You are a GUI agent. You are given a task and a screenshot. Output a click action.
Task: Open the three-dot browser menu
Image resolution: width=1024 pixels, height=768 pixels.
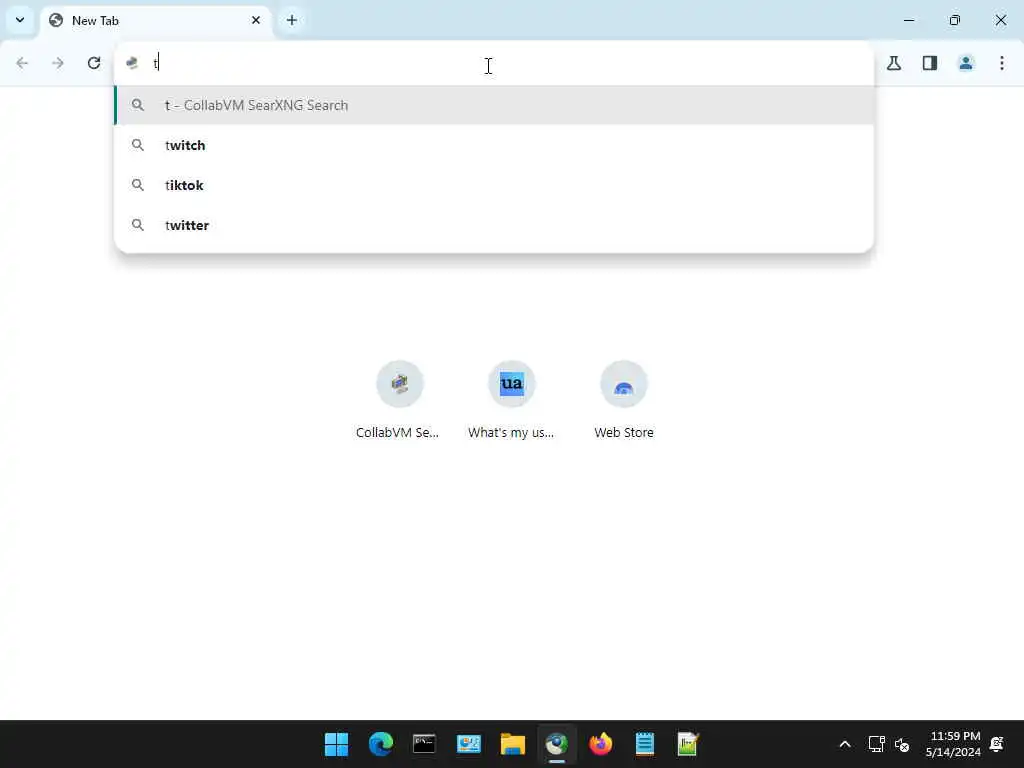click(1002, 63)
